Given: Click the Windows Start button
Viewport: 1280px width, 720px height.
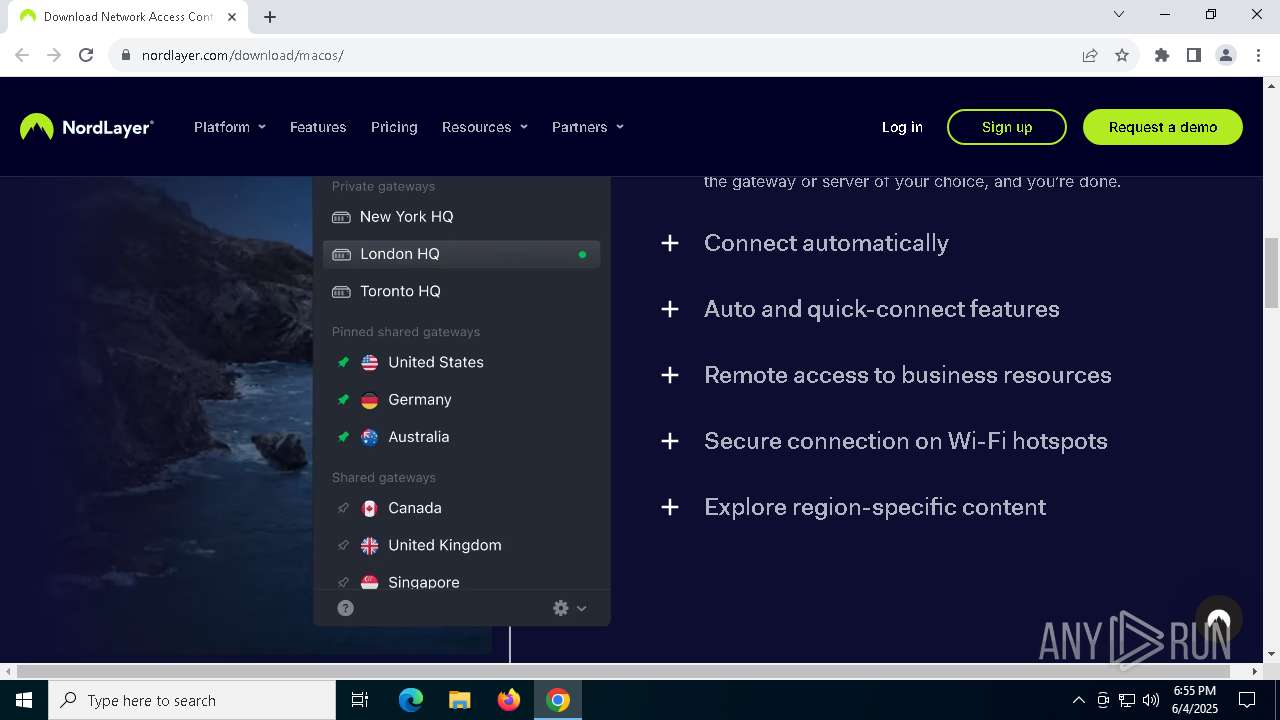Looking at the screenshot, I should coord(24,700).
